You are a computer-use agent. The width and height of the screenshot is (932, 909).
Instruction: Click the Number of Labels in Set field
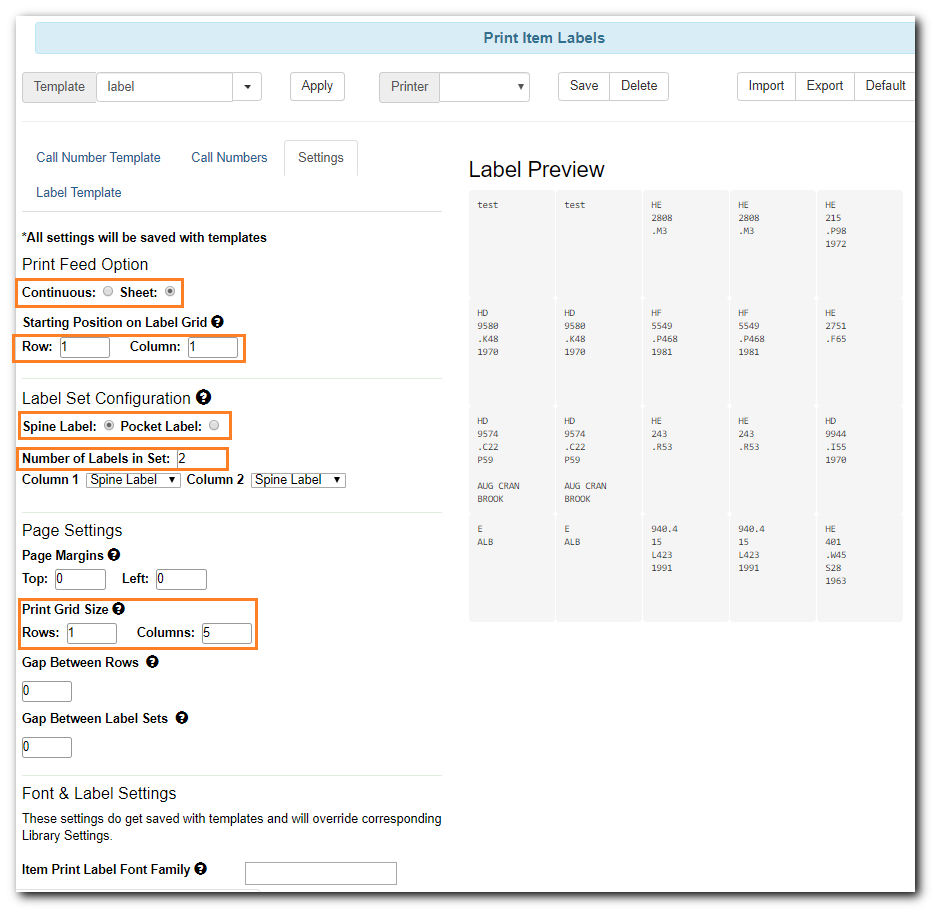click(x=201, y=459)
